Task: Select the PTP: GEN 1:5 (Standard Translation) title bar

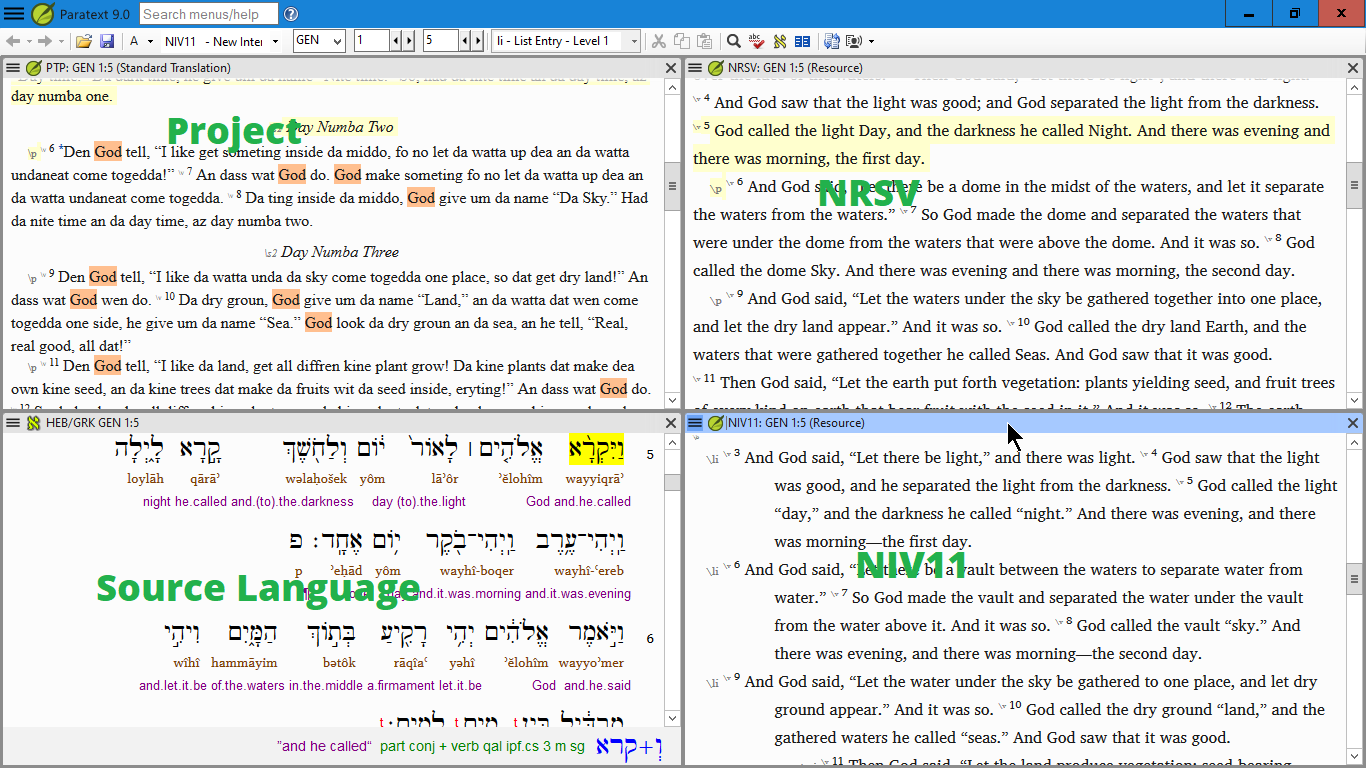Action: pyautogui.click(x=341, y=68)
